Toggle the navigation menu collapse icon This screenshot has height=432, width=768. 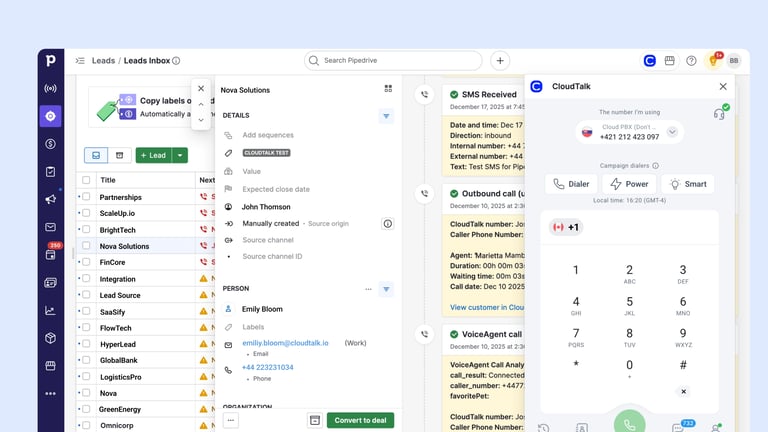click(x=80, y=61)
